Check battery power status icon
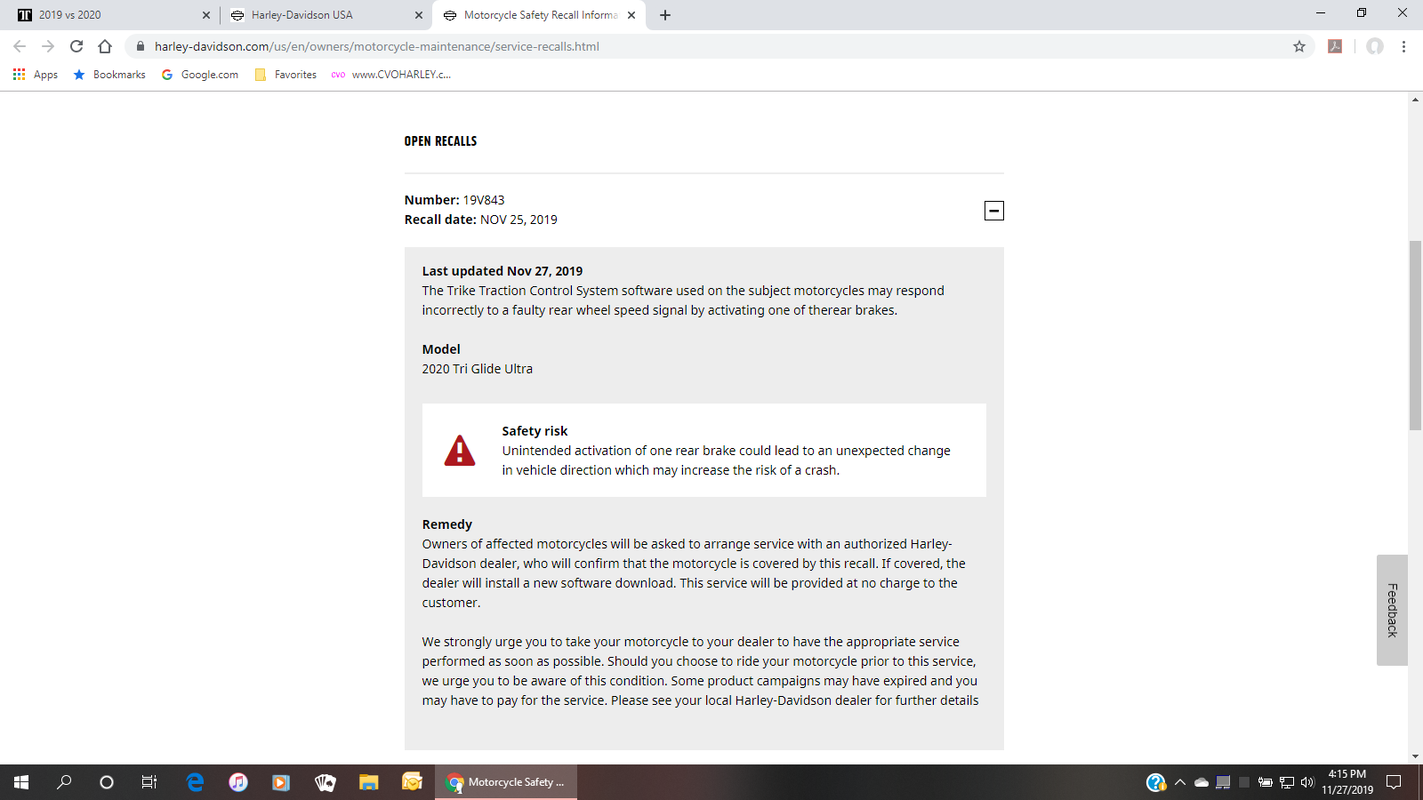The width and height of the screenshot is (1423, 800). (x=1265, y=782)
